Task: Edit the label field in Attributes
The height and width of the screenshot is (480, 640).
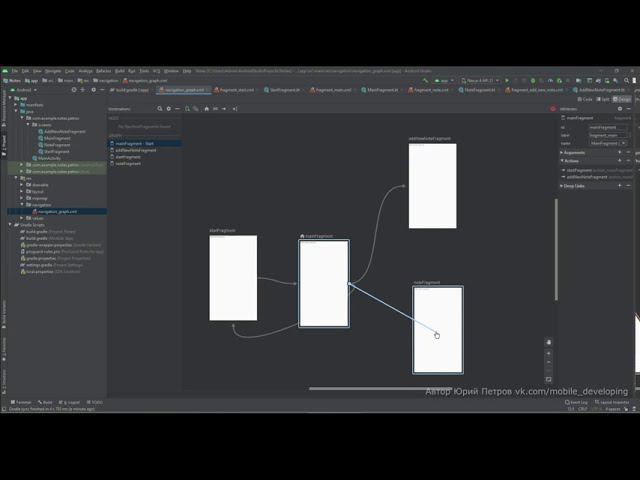Action: 608,135
